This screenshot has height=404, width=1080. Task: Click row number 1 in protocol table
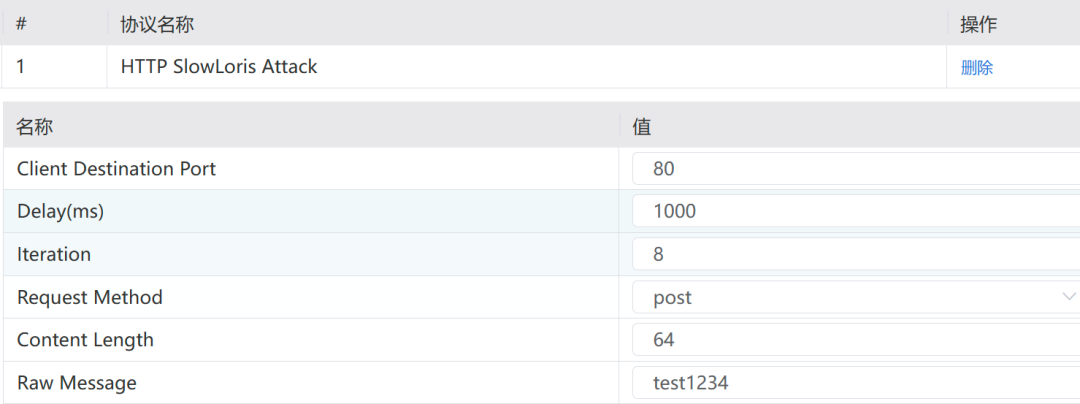21,68
